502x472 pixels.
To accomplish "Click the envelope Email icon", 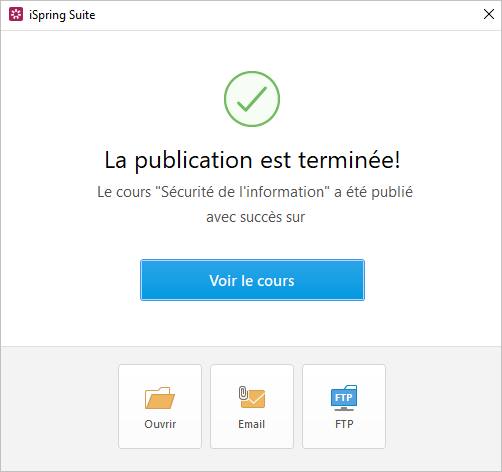I will point(252,397).
